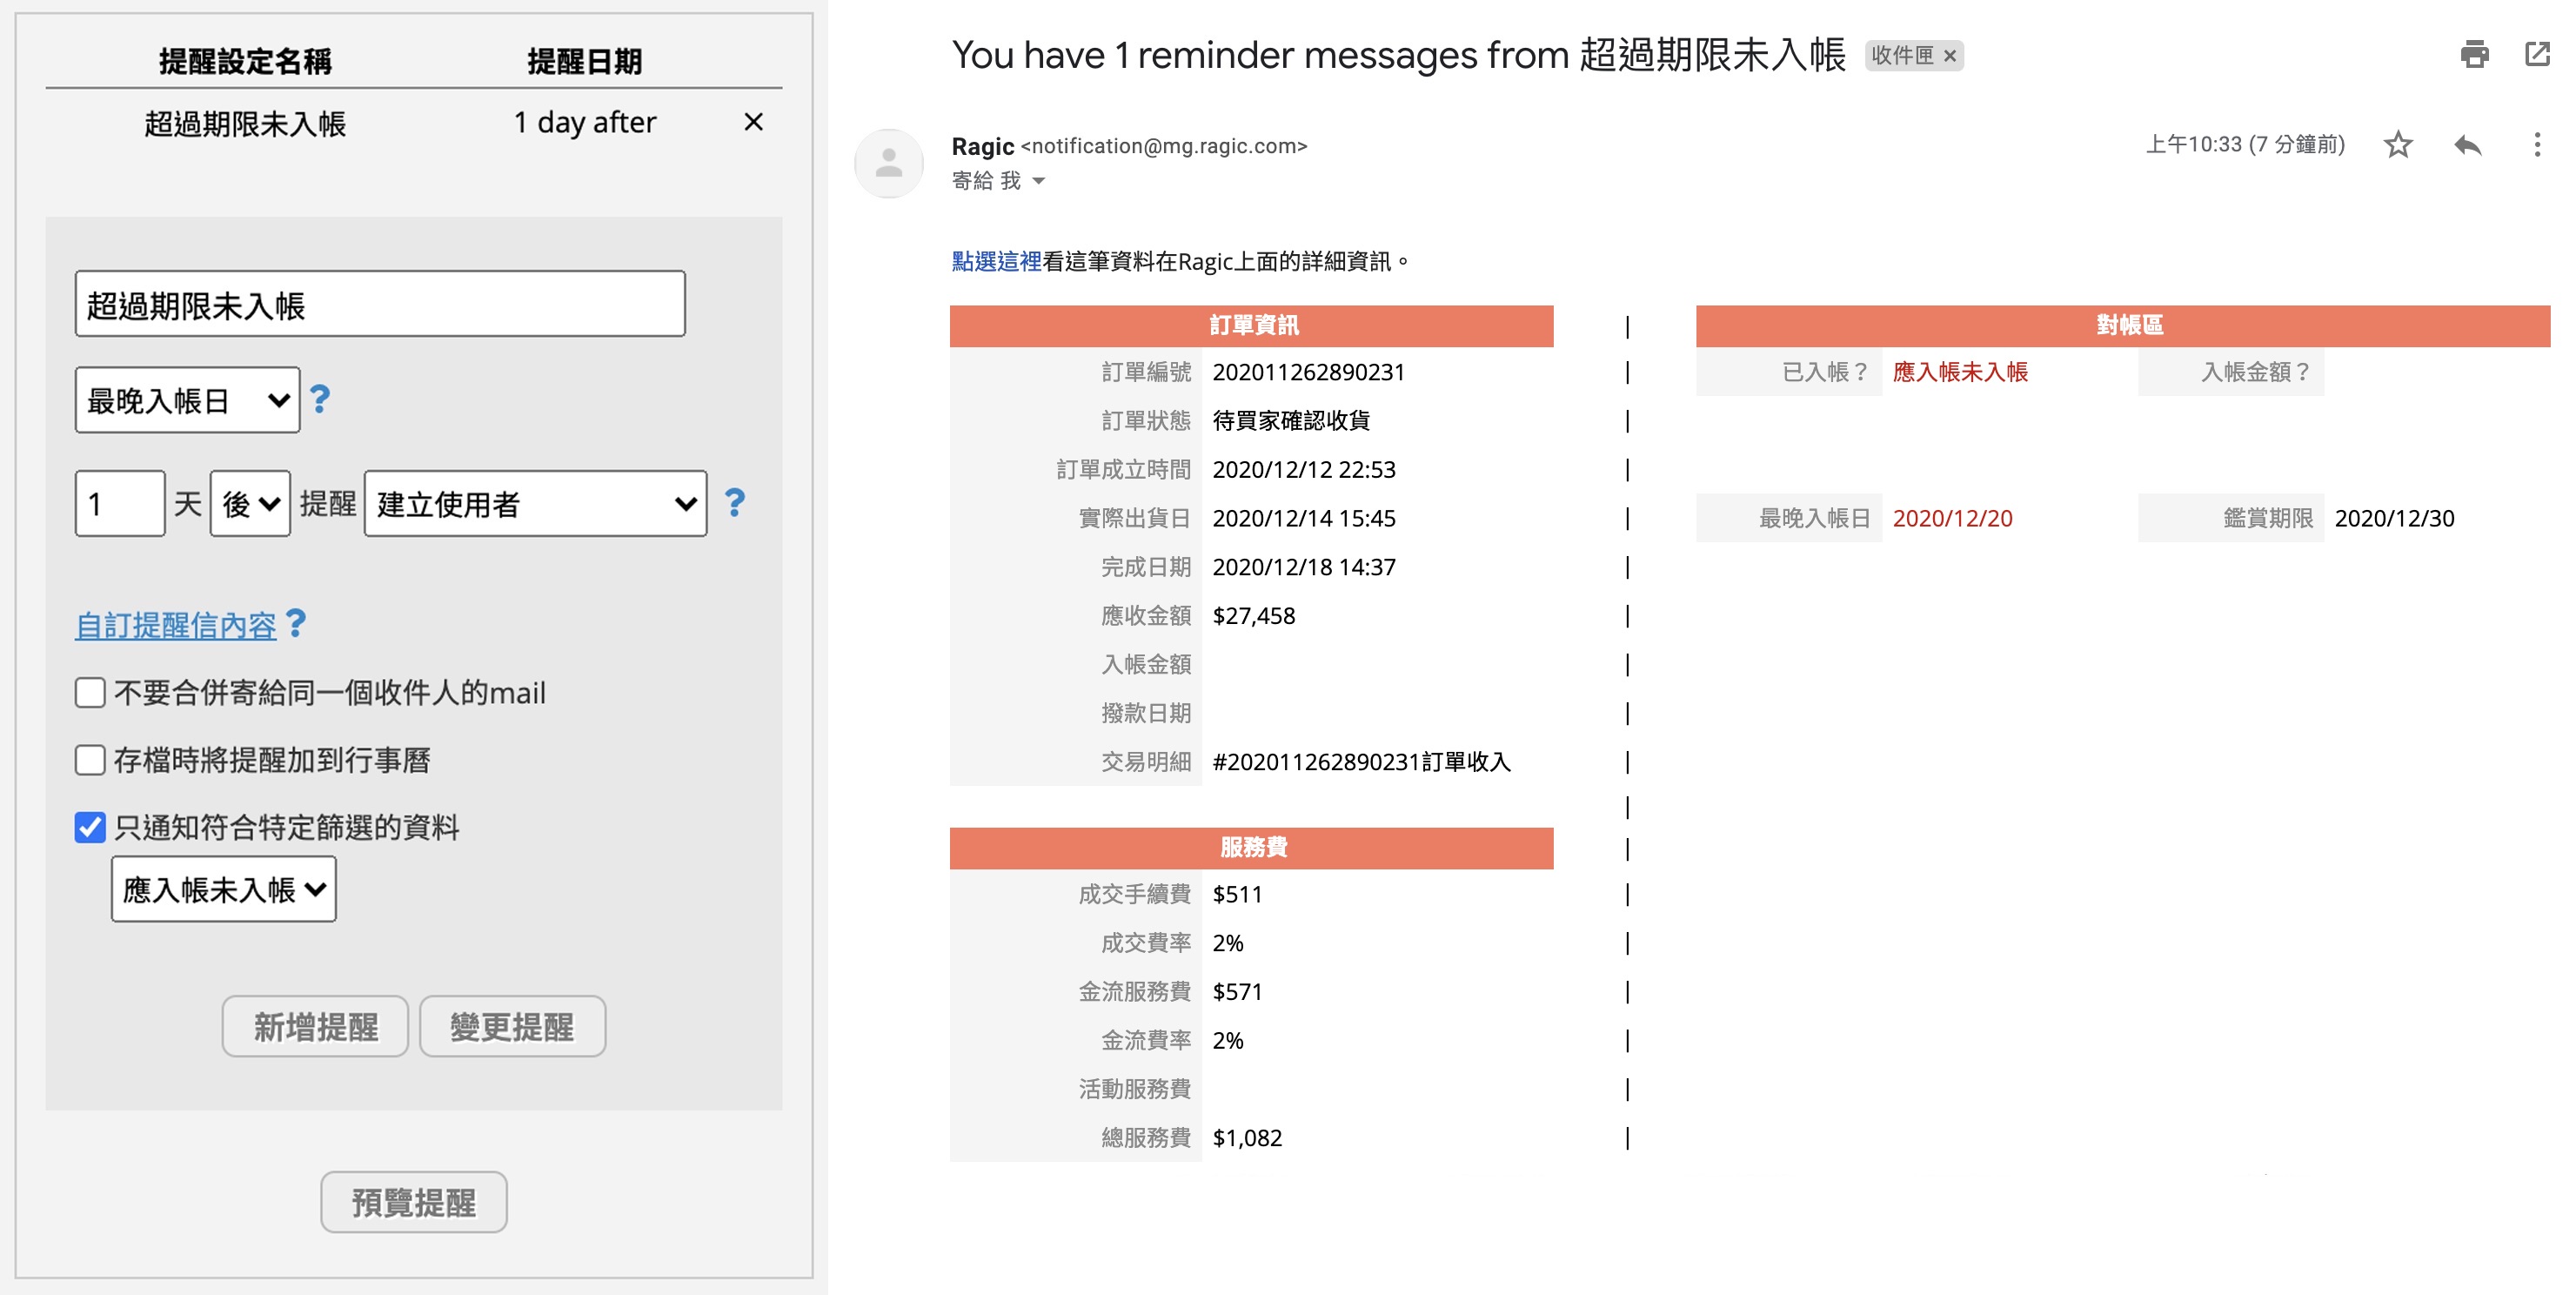Image resolution: width=2576 pixels, height=1295 pixels.
Task: Click red status value 應入帳未入帳 in email
Action: point(1960,372)
